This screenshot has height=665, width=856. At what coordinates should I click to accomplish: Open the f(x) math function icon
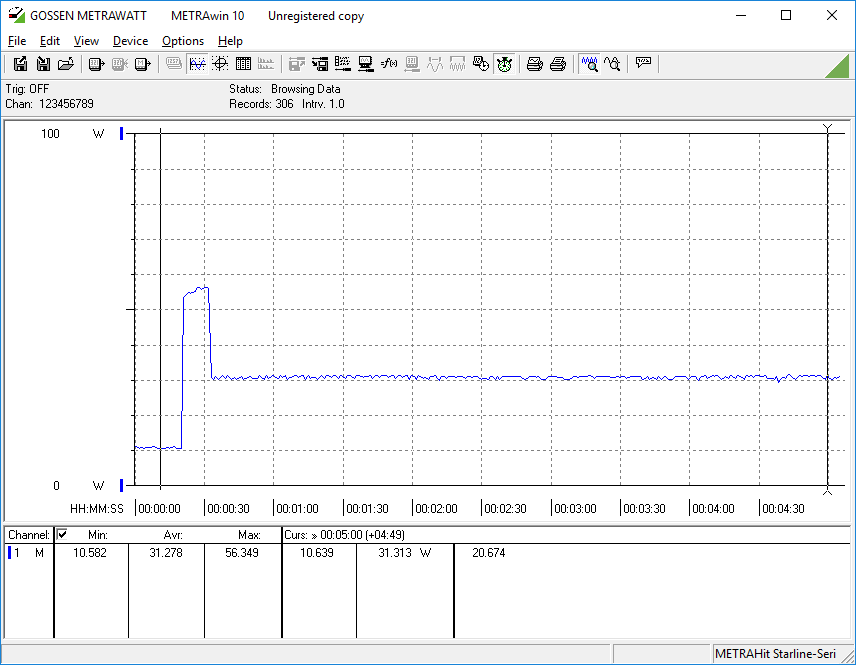tap(389, 64)
